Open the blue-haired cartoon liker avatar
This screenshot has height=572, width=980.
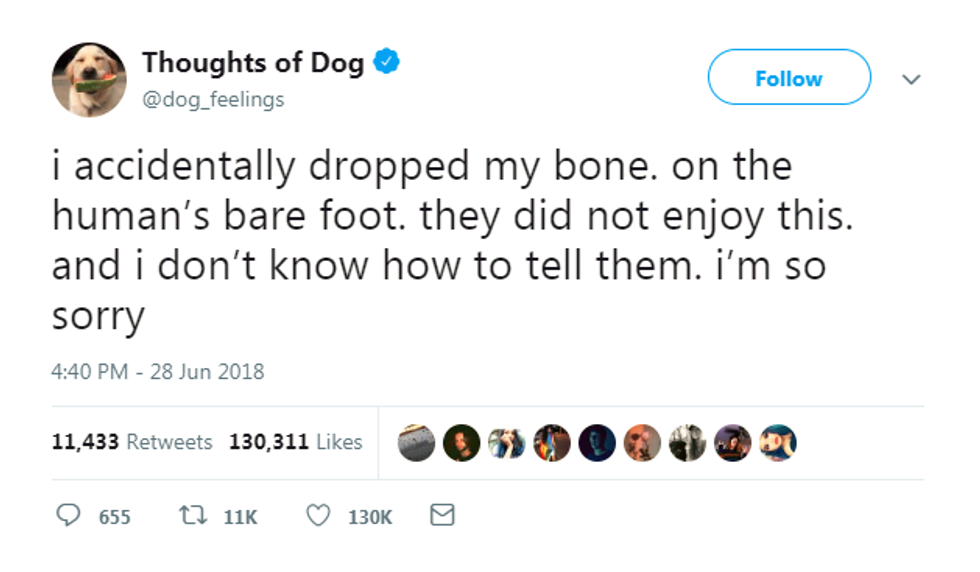[779, 442]
